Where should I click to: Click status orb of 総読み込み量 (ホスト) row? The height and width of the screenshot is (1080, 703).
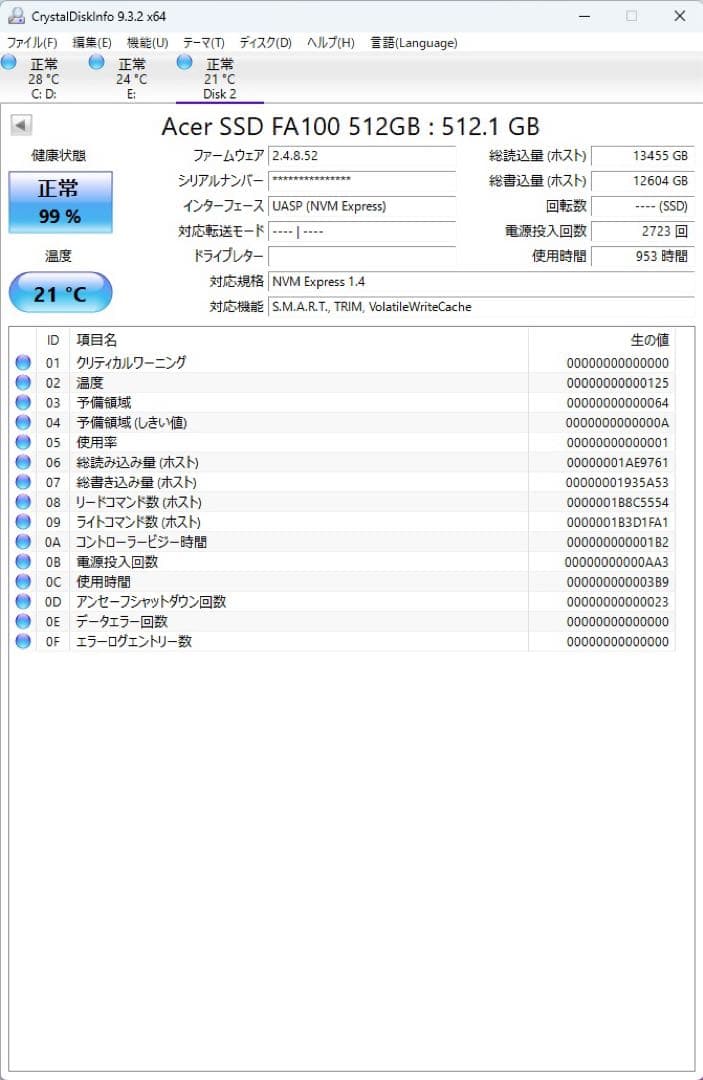(23, 462)
